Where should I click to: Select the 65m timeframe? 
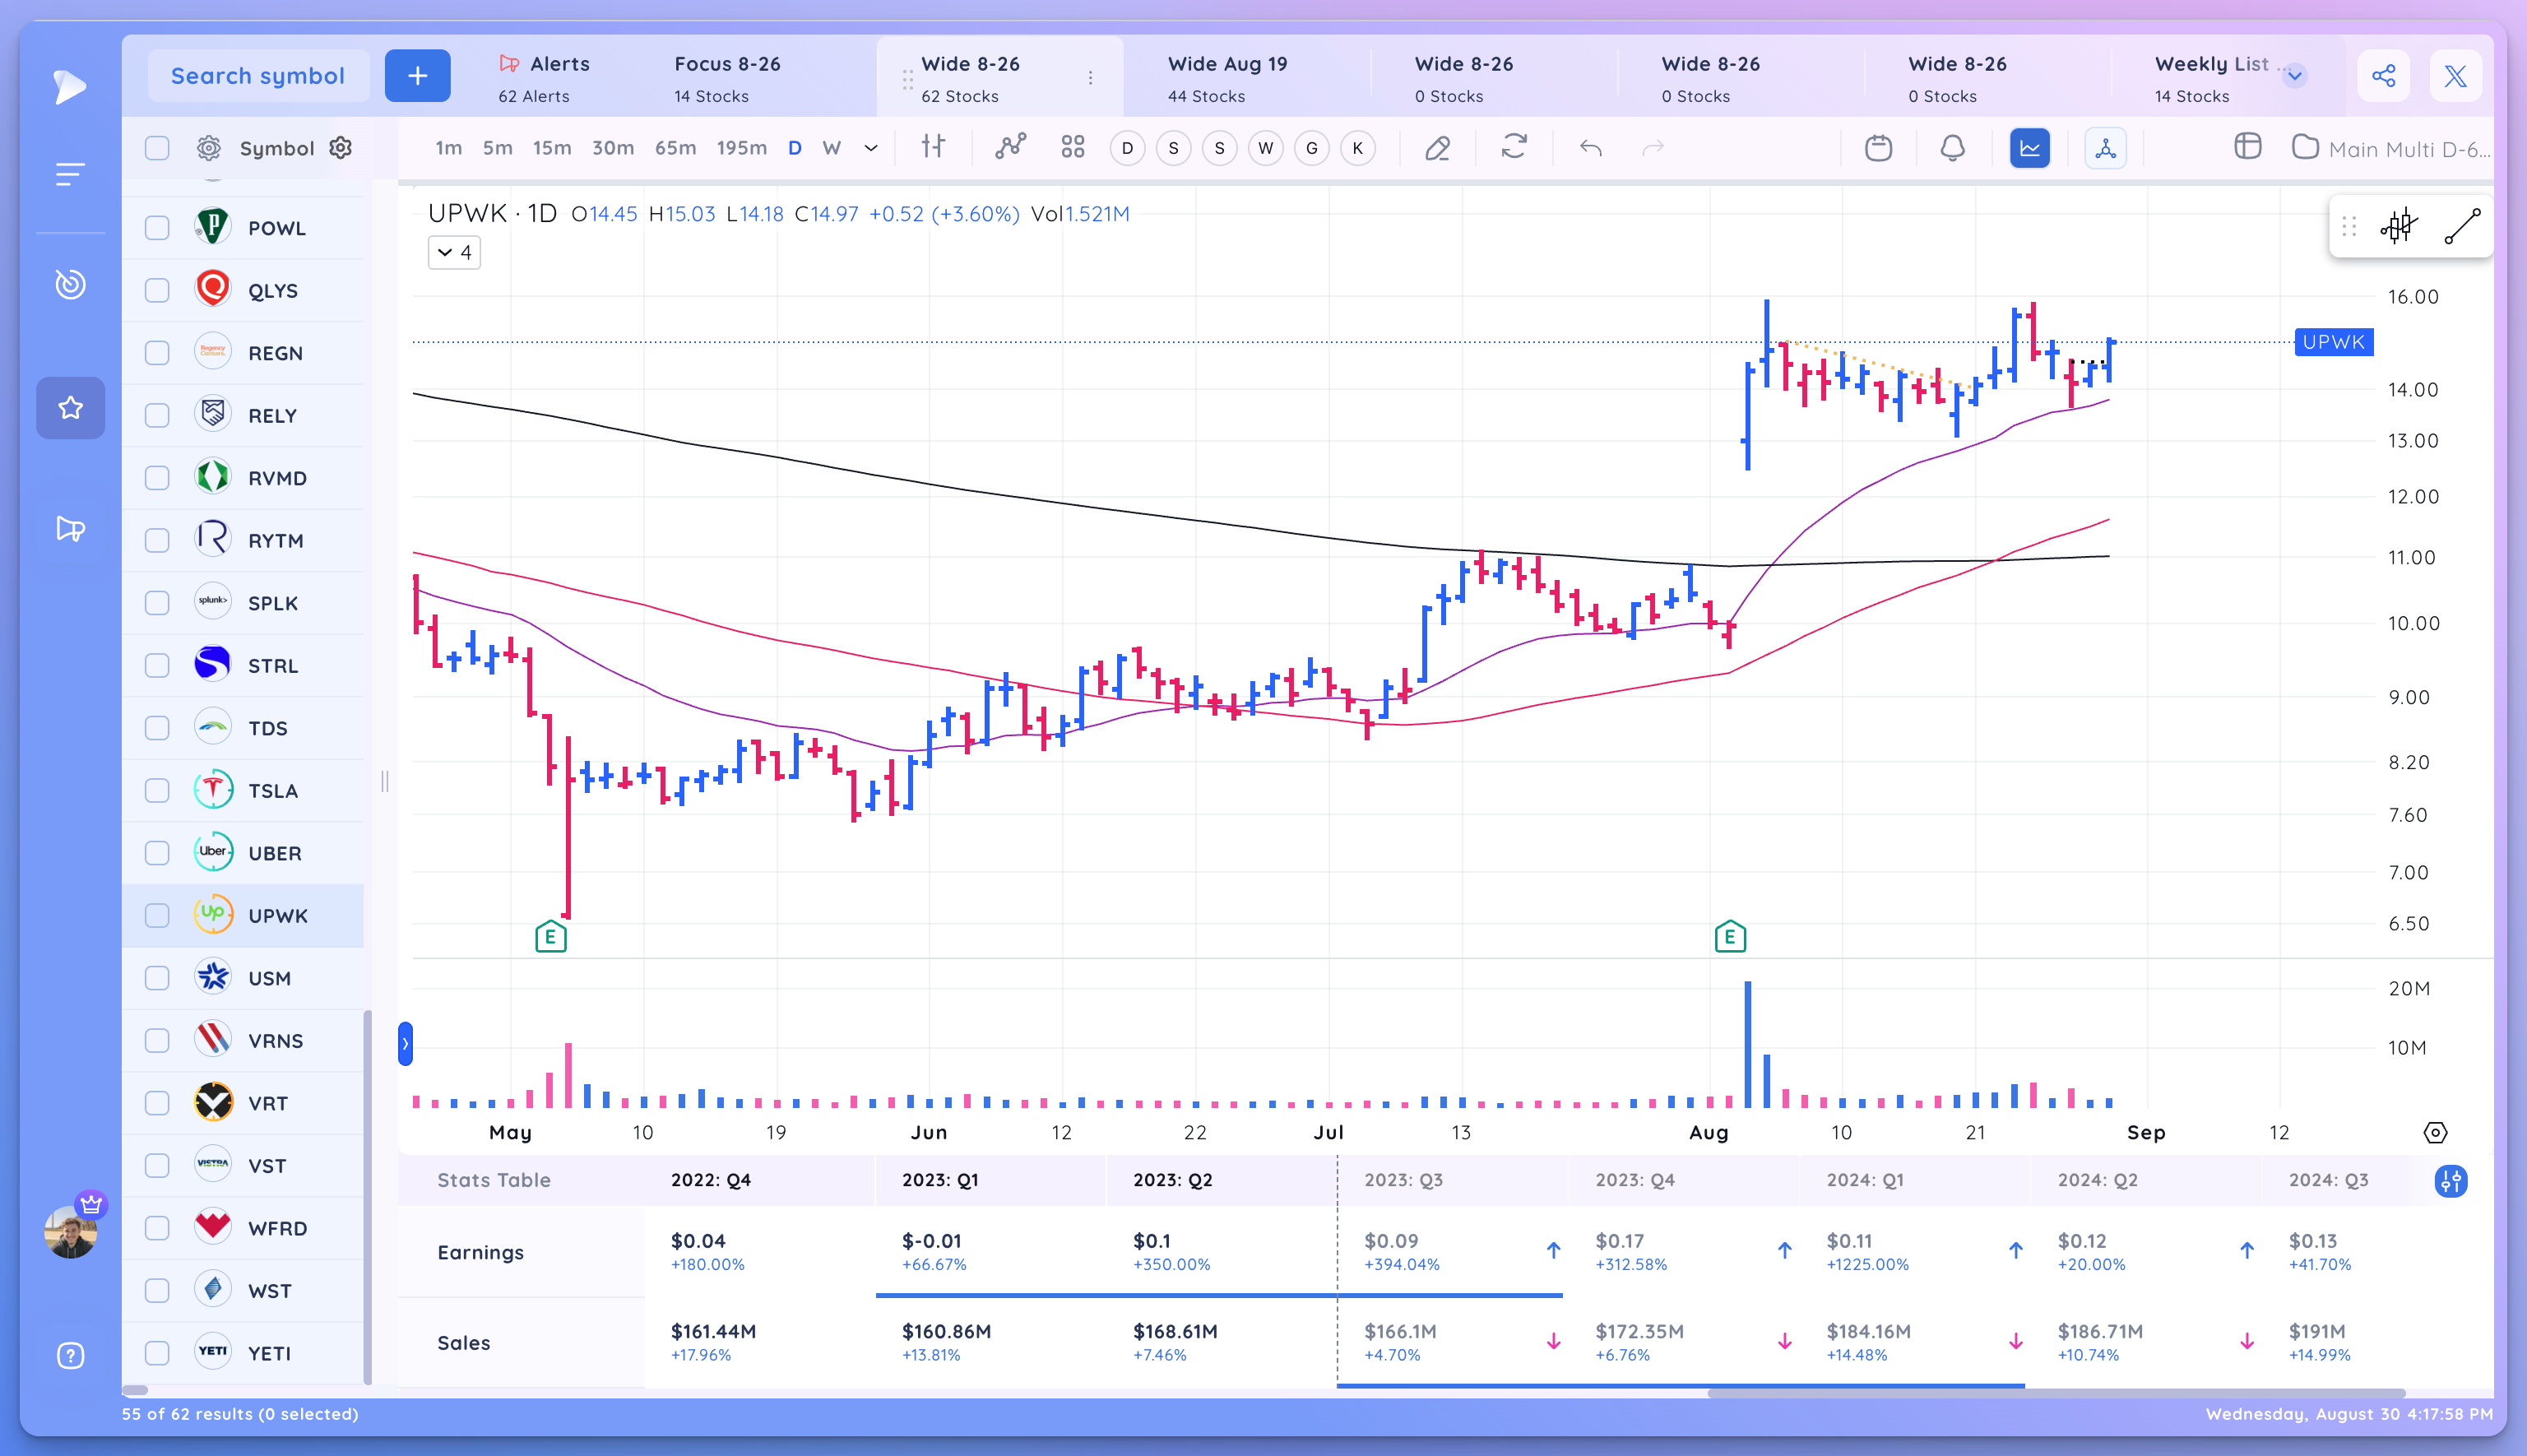(675, 148)
